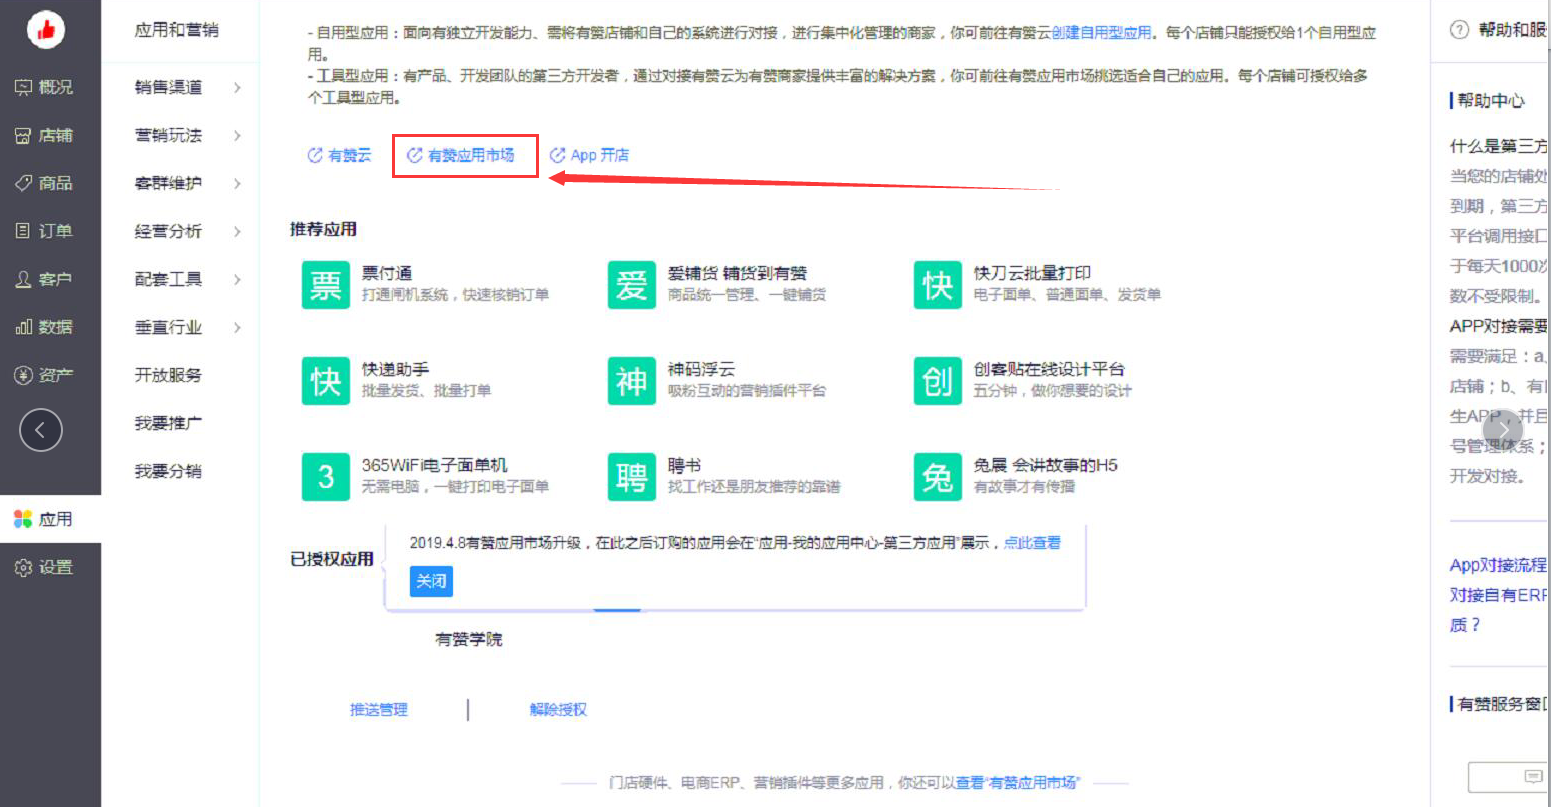The height and width of the screenshot is (807, 1551).
Task: Click 点此查看 link in notice
Action: coord(1033,543)
